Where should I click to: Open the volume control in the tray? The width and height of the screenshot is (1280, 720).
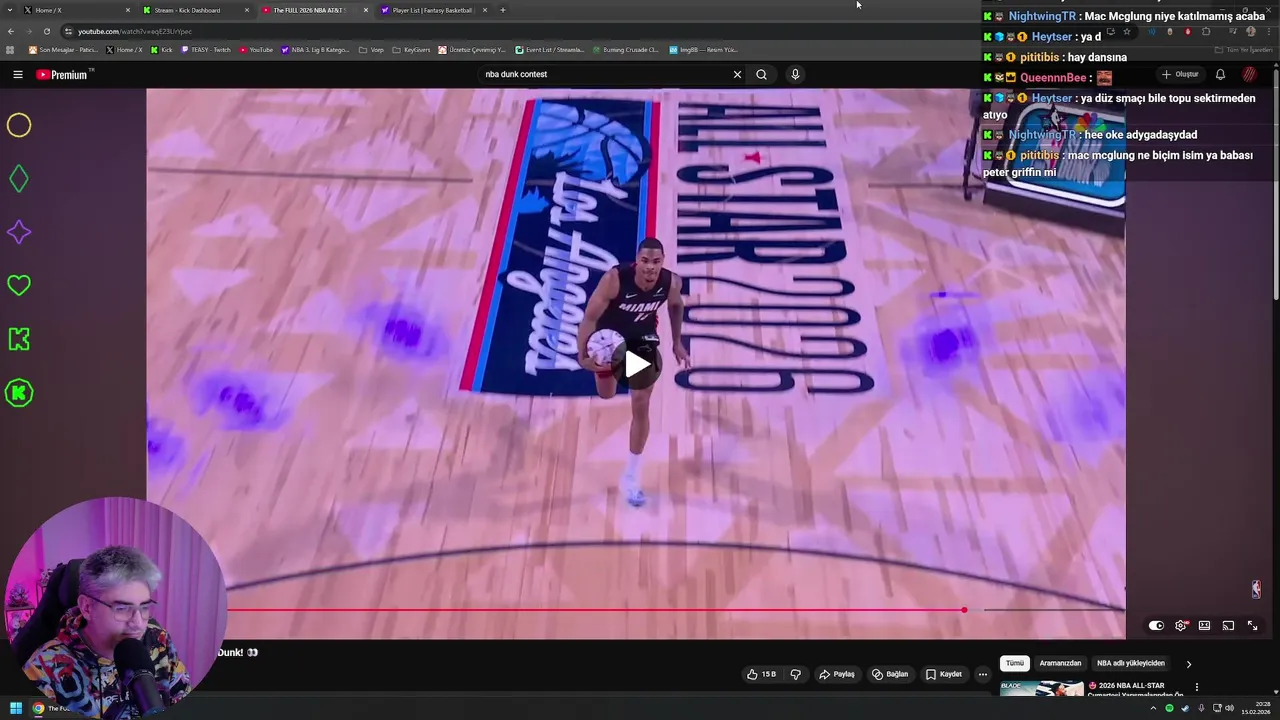pos(1229,708)
